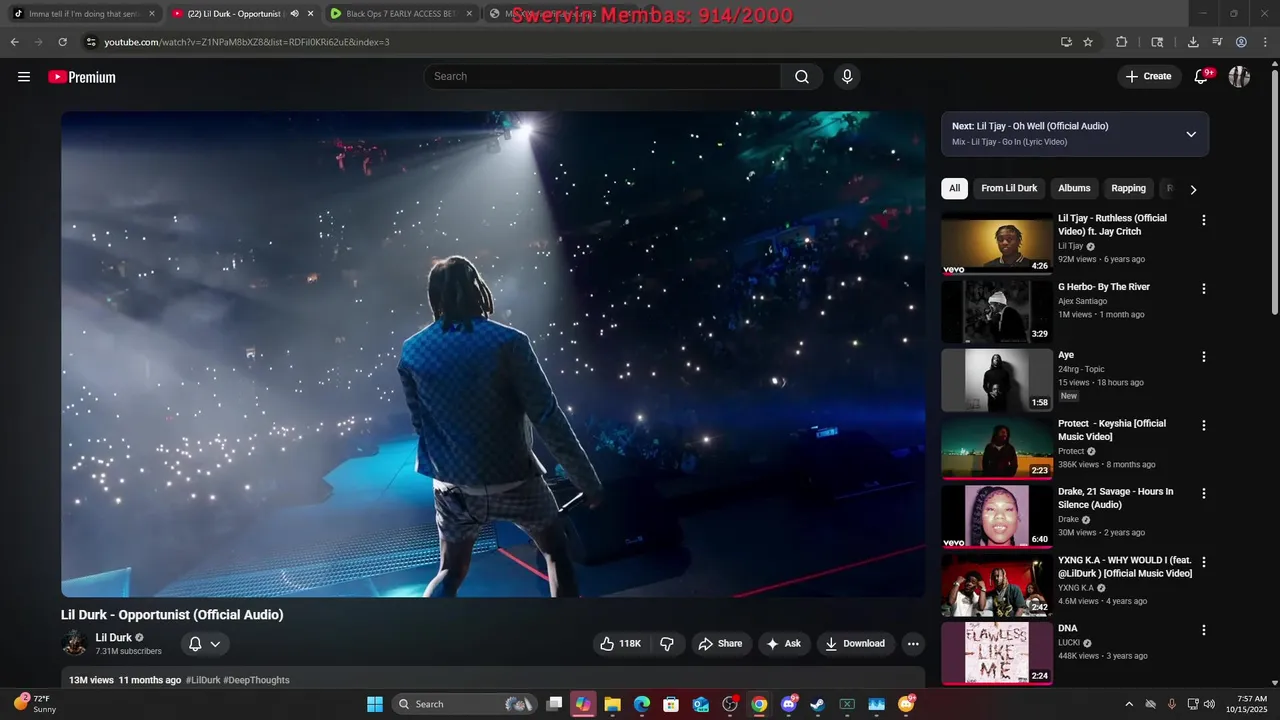Dislike the video with thumbs down
The image size is (1280, 720).
667,644
